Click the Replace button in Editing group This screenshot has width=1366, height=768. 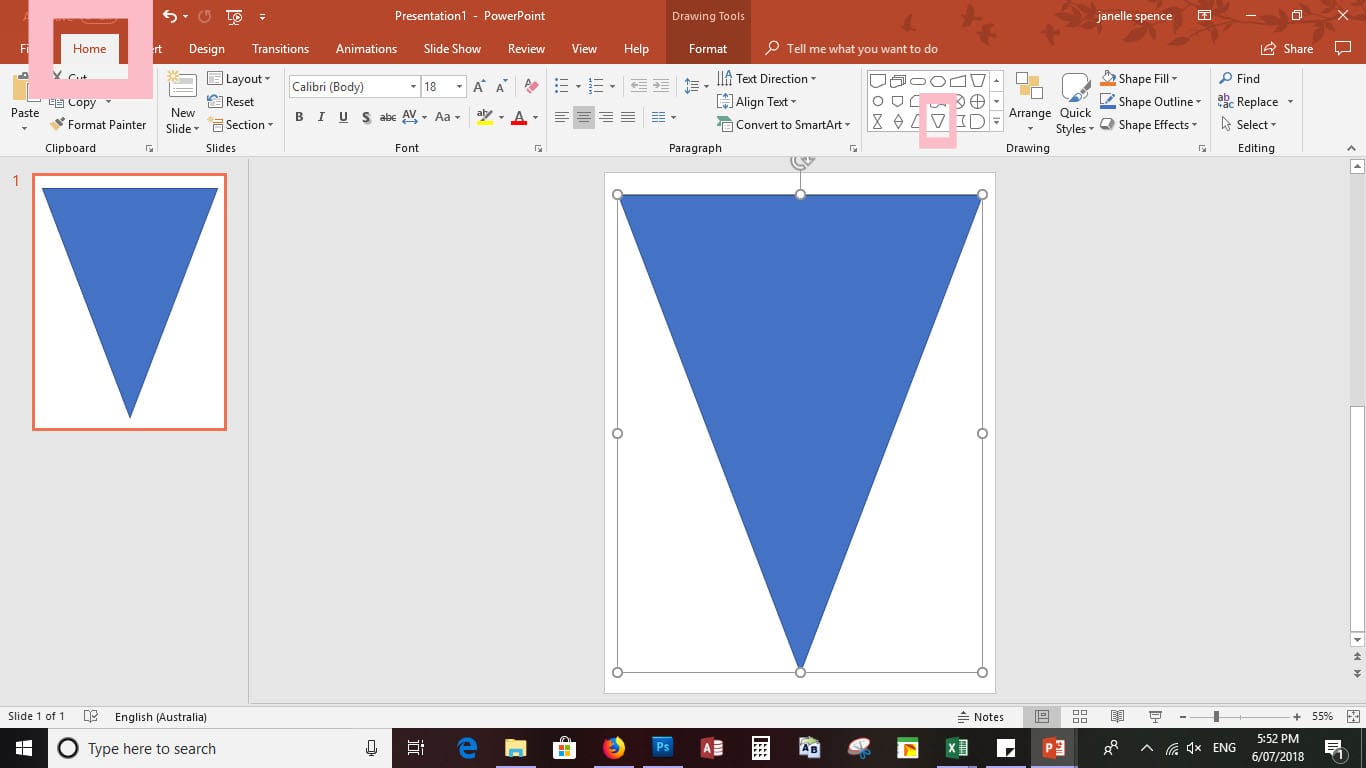pos(1255,101)
